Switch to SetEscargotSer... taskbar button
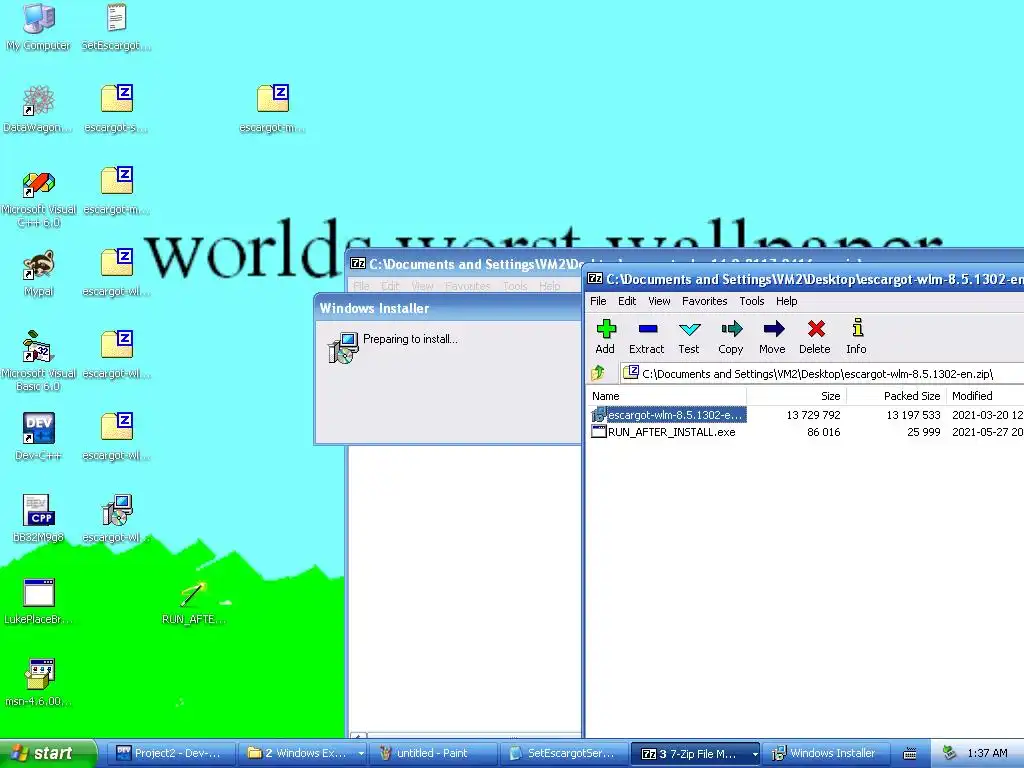 coord(564,753)
